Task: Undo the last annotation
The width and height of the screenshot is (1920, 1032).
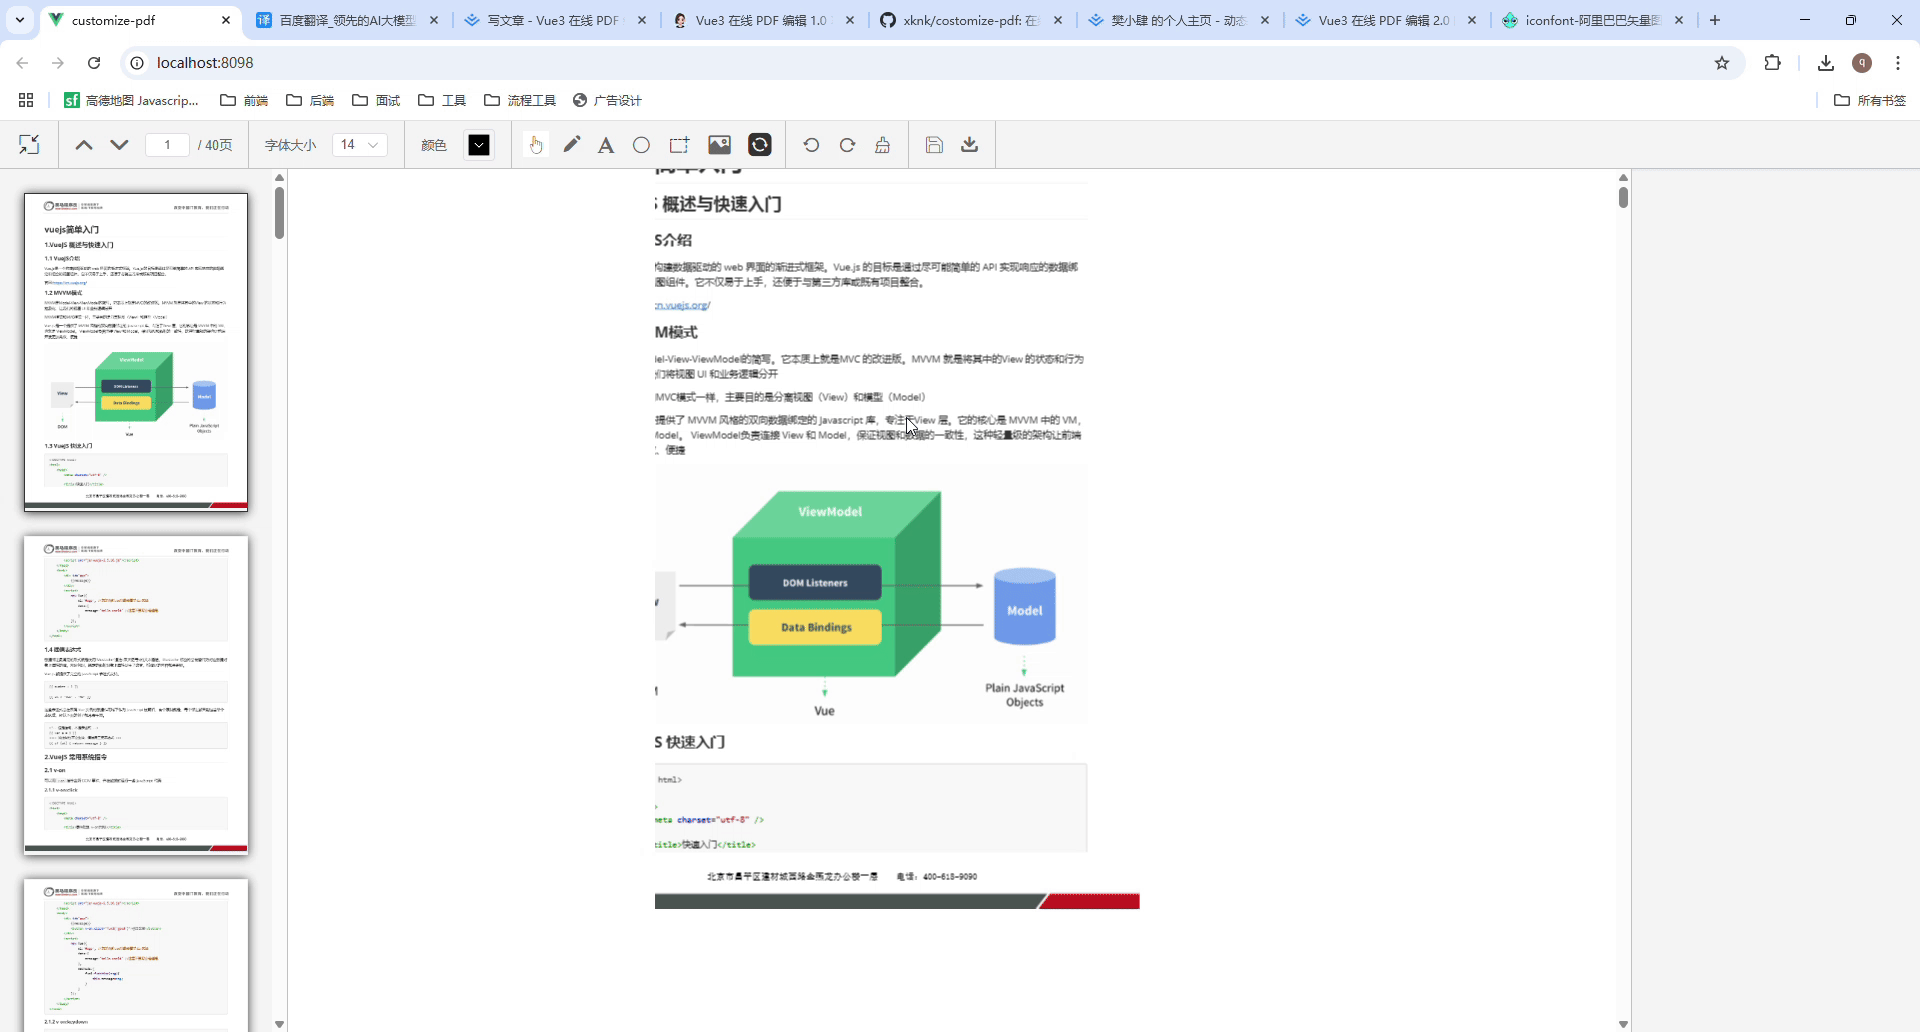Action: pyautogui.click(x=811, y=144)
